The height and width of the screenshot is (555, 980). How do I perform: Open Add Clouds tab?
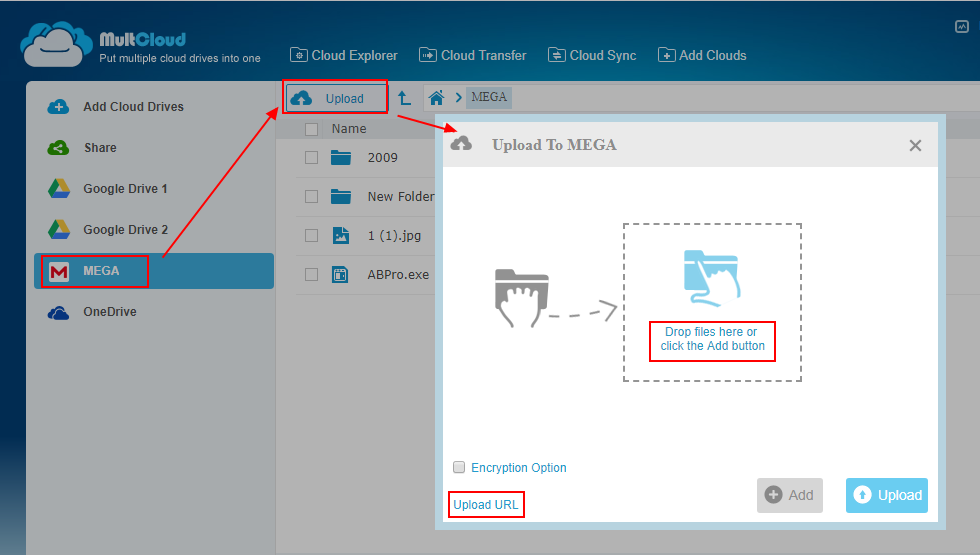pyautogui.click(x=702, y=56)
